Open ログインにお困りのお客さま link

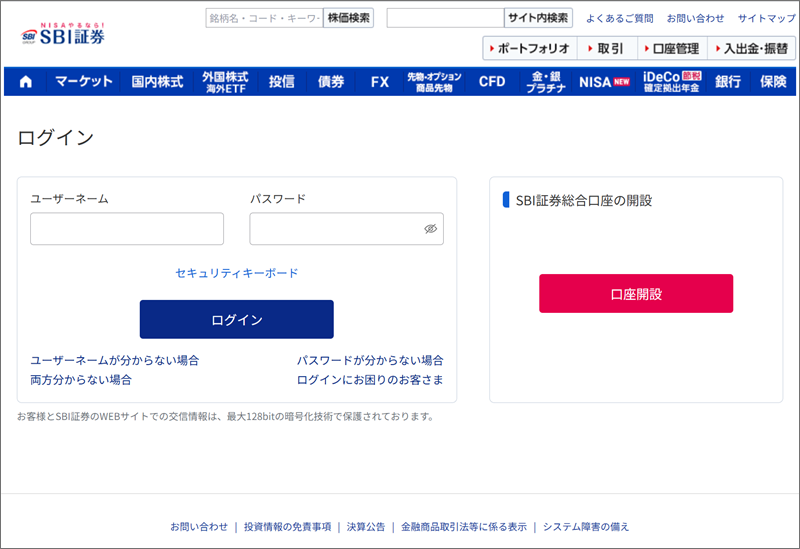click(x=370, y=380)
